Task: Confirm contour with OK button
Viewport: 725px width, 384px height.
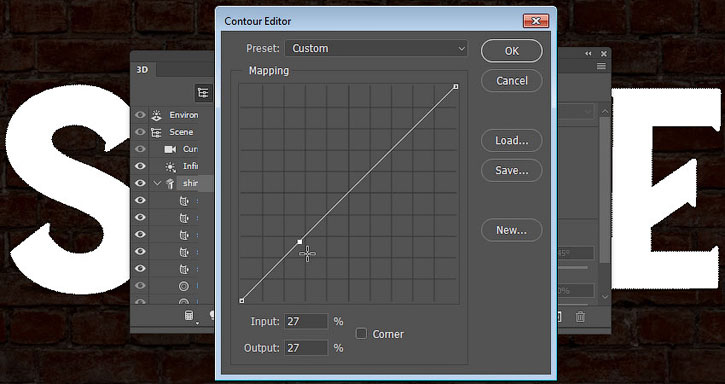Action: [511, 51]
